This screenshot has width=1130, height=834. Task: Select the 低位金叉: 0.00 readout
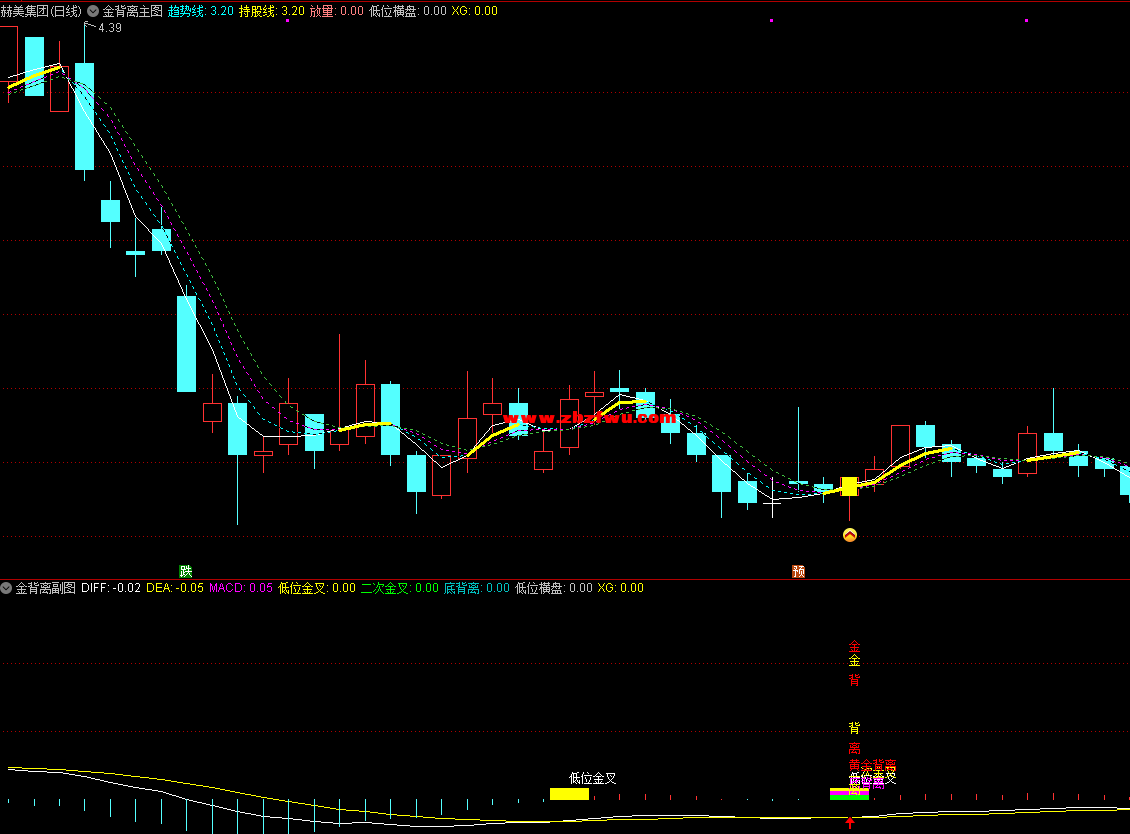pyautogui.click(x=317, y=588)
